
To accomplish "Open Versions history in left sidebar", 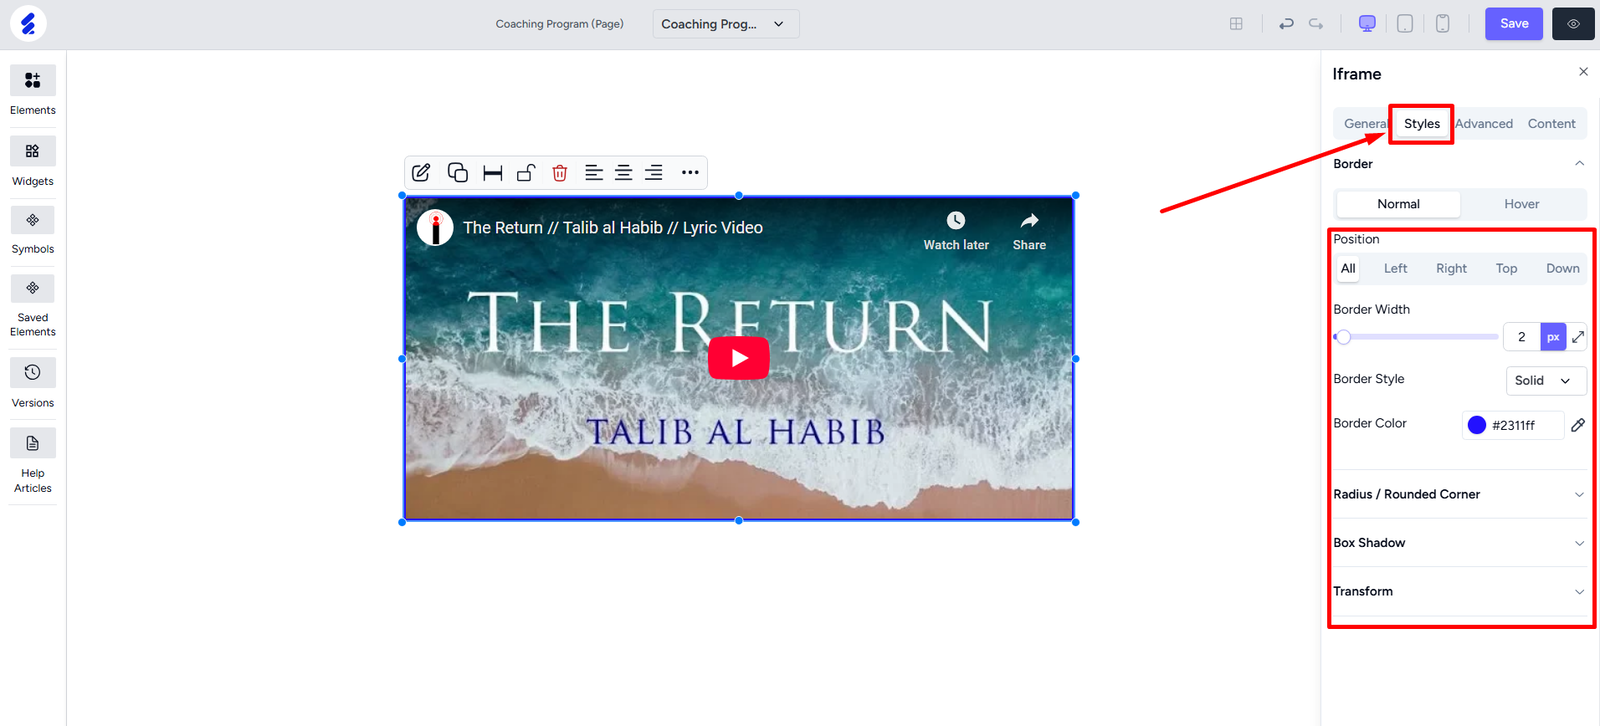I will 33,383.
